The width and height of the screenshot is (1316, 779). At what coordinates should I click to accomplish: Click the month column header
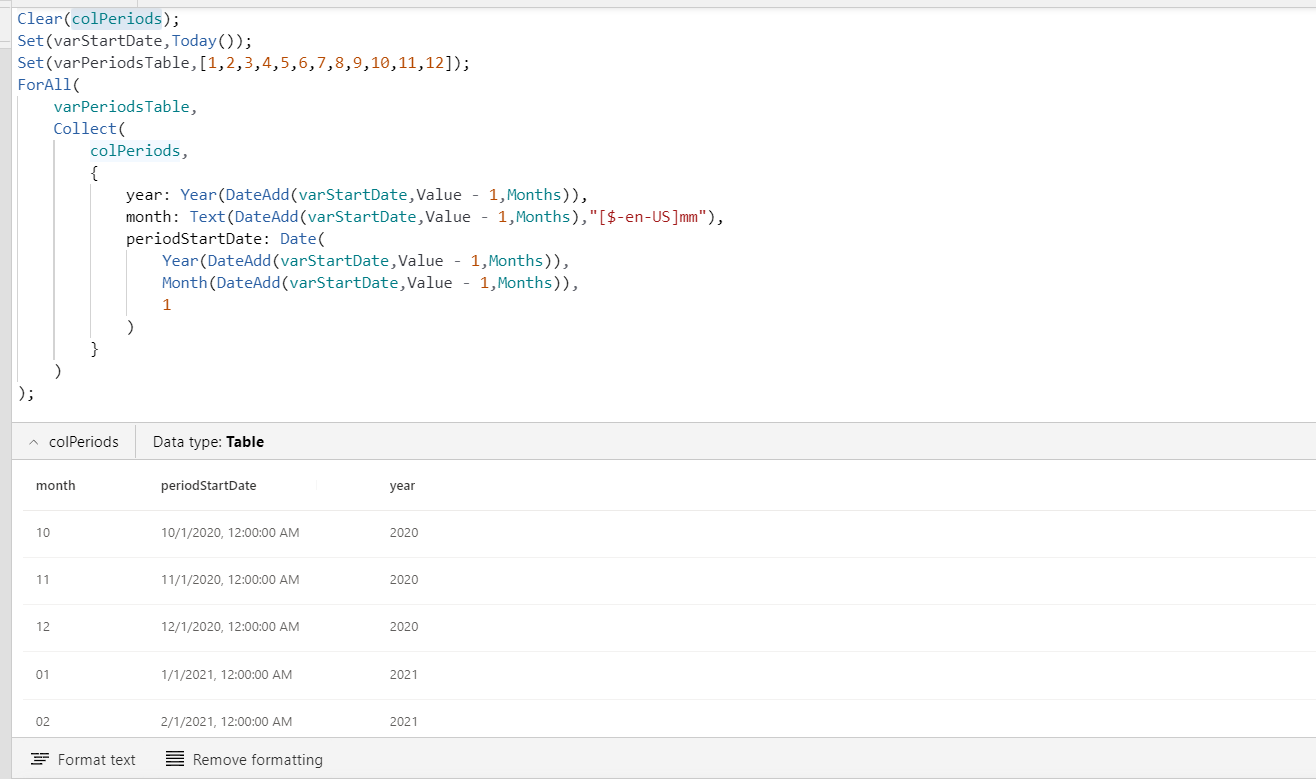(56, 486)
